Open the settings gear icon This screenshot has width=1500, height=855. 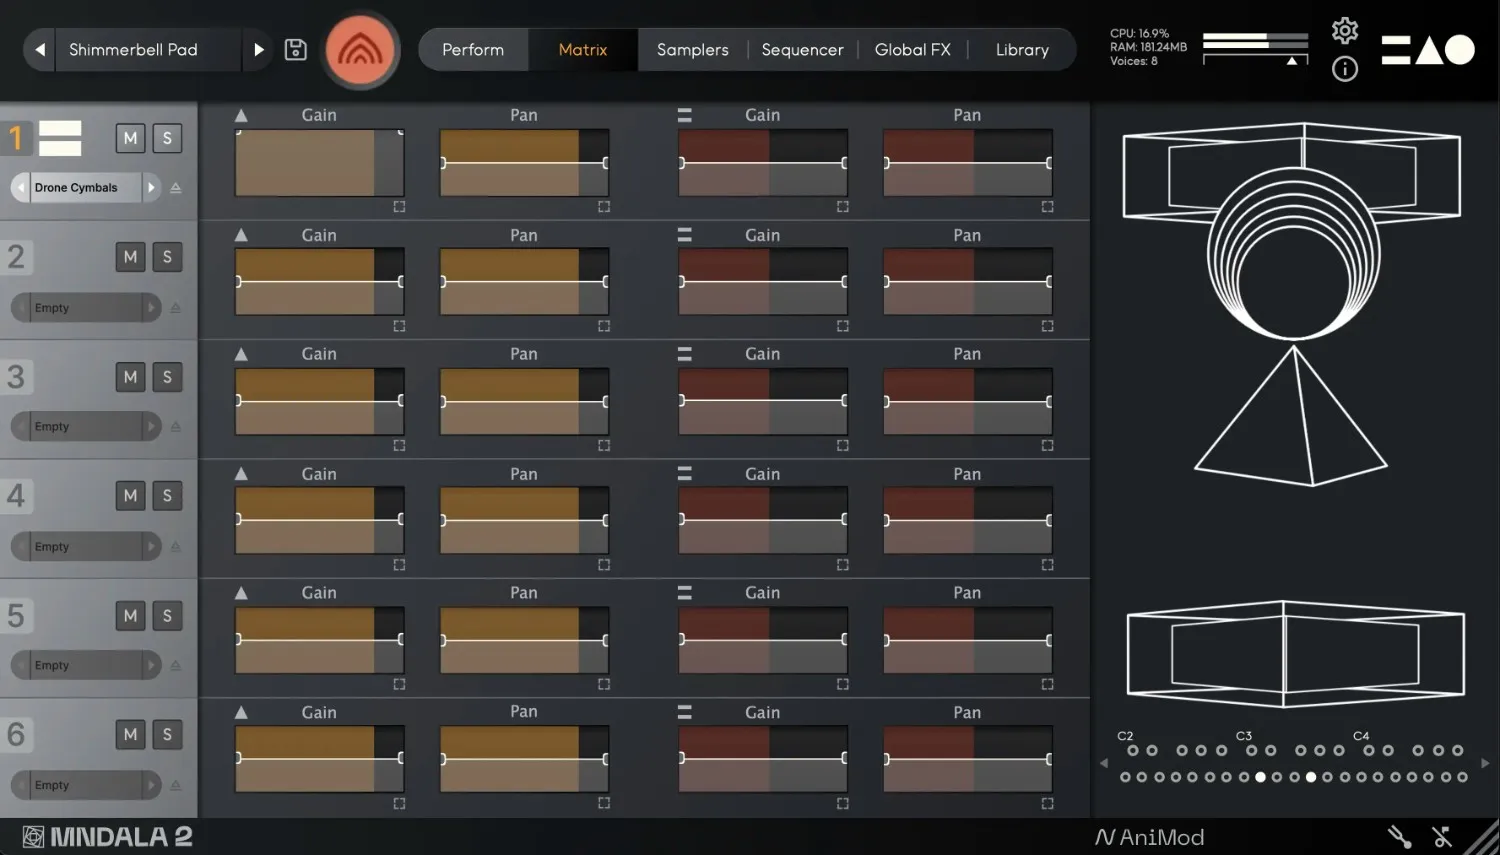click(1344, 31)
